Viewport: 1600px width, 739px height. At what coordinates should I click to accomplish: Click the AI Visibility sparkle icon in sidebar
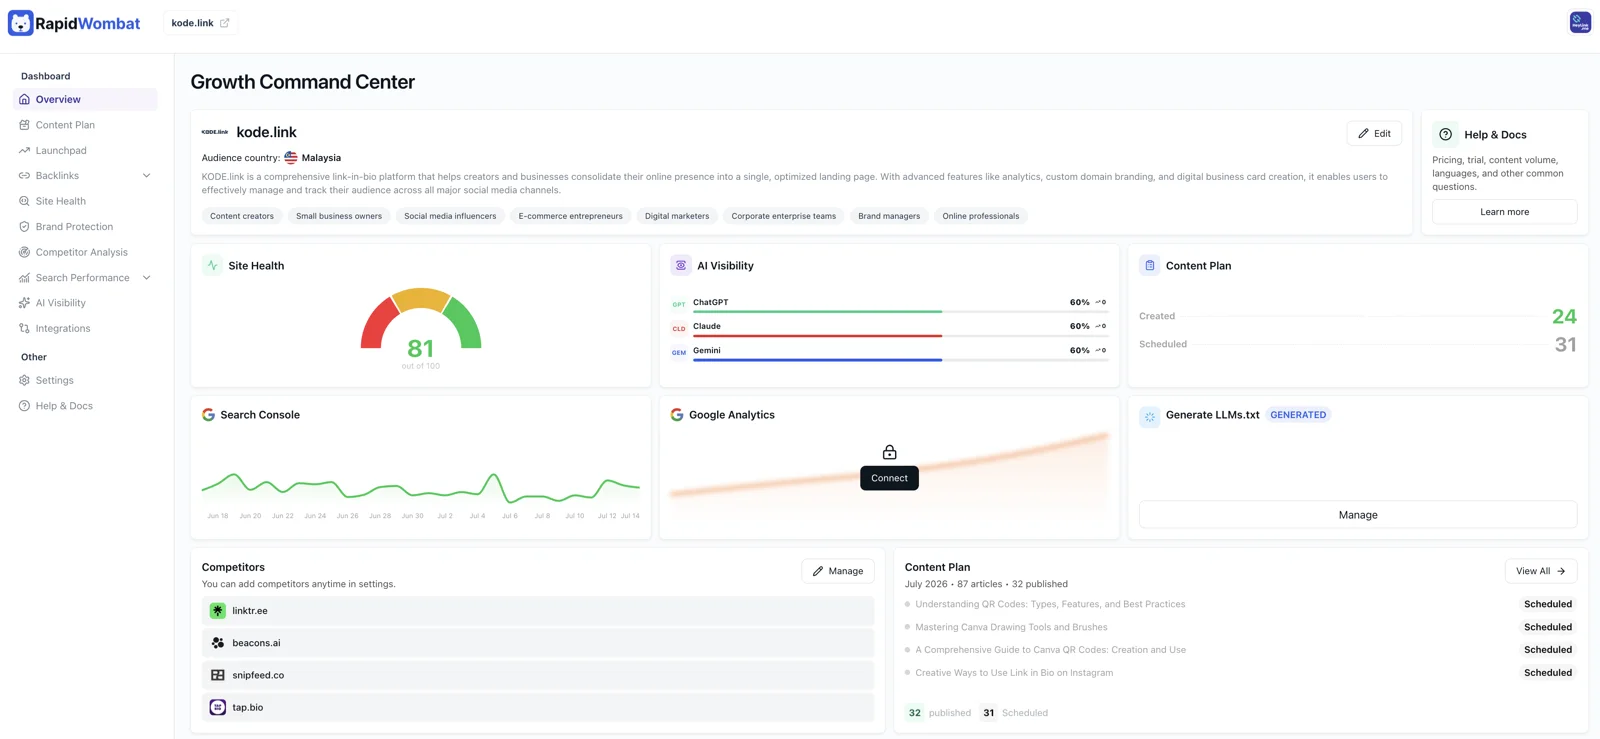coord(24,303)
